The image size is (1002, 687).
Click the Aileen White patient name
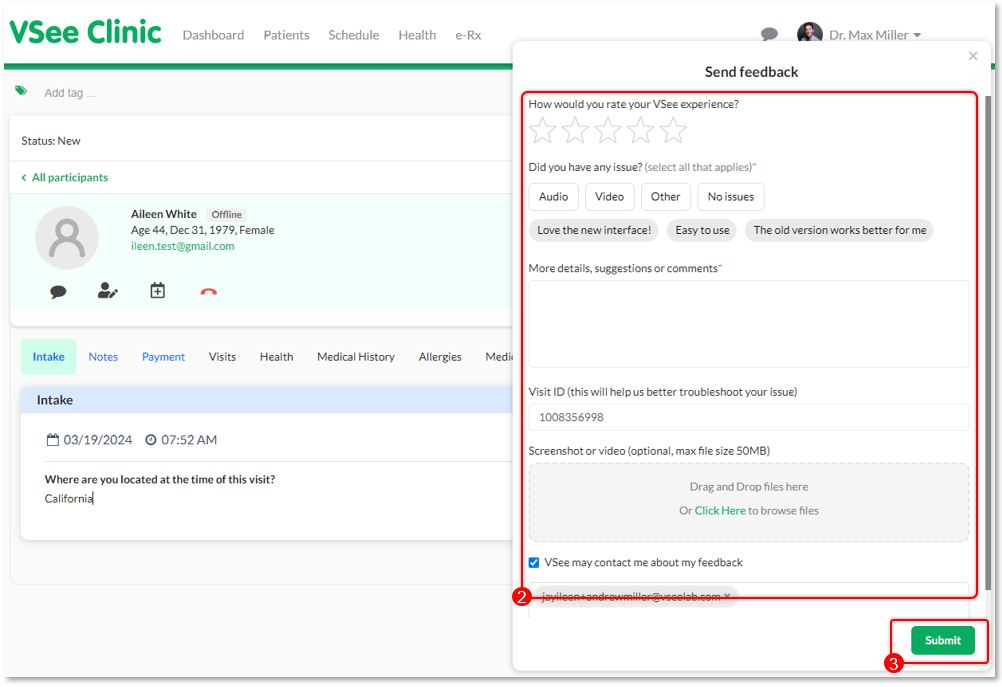(x=164, y=214)
